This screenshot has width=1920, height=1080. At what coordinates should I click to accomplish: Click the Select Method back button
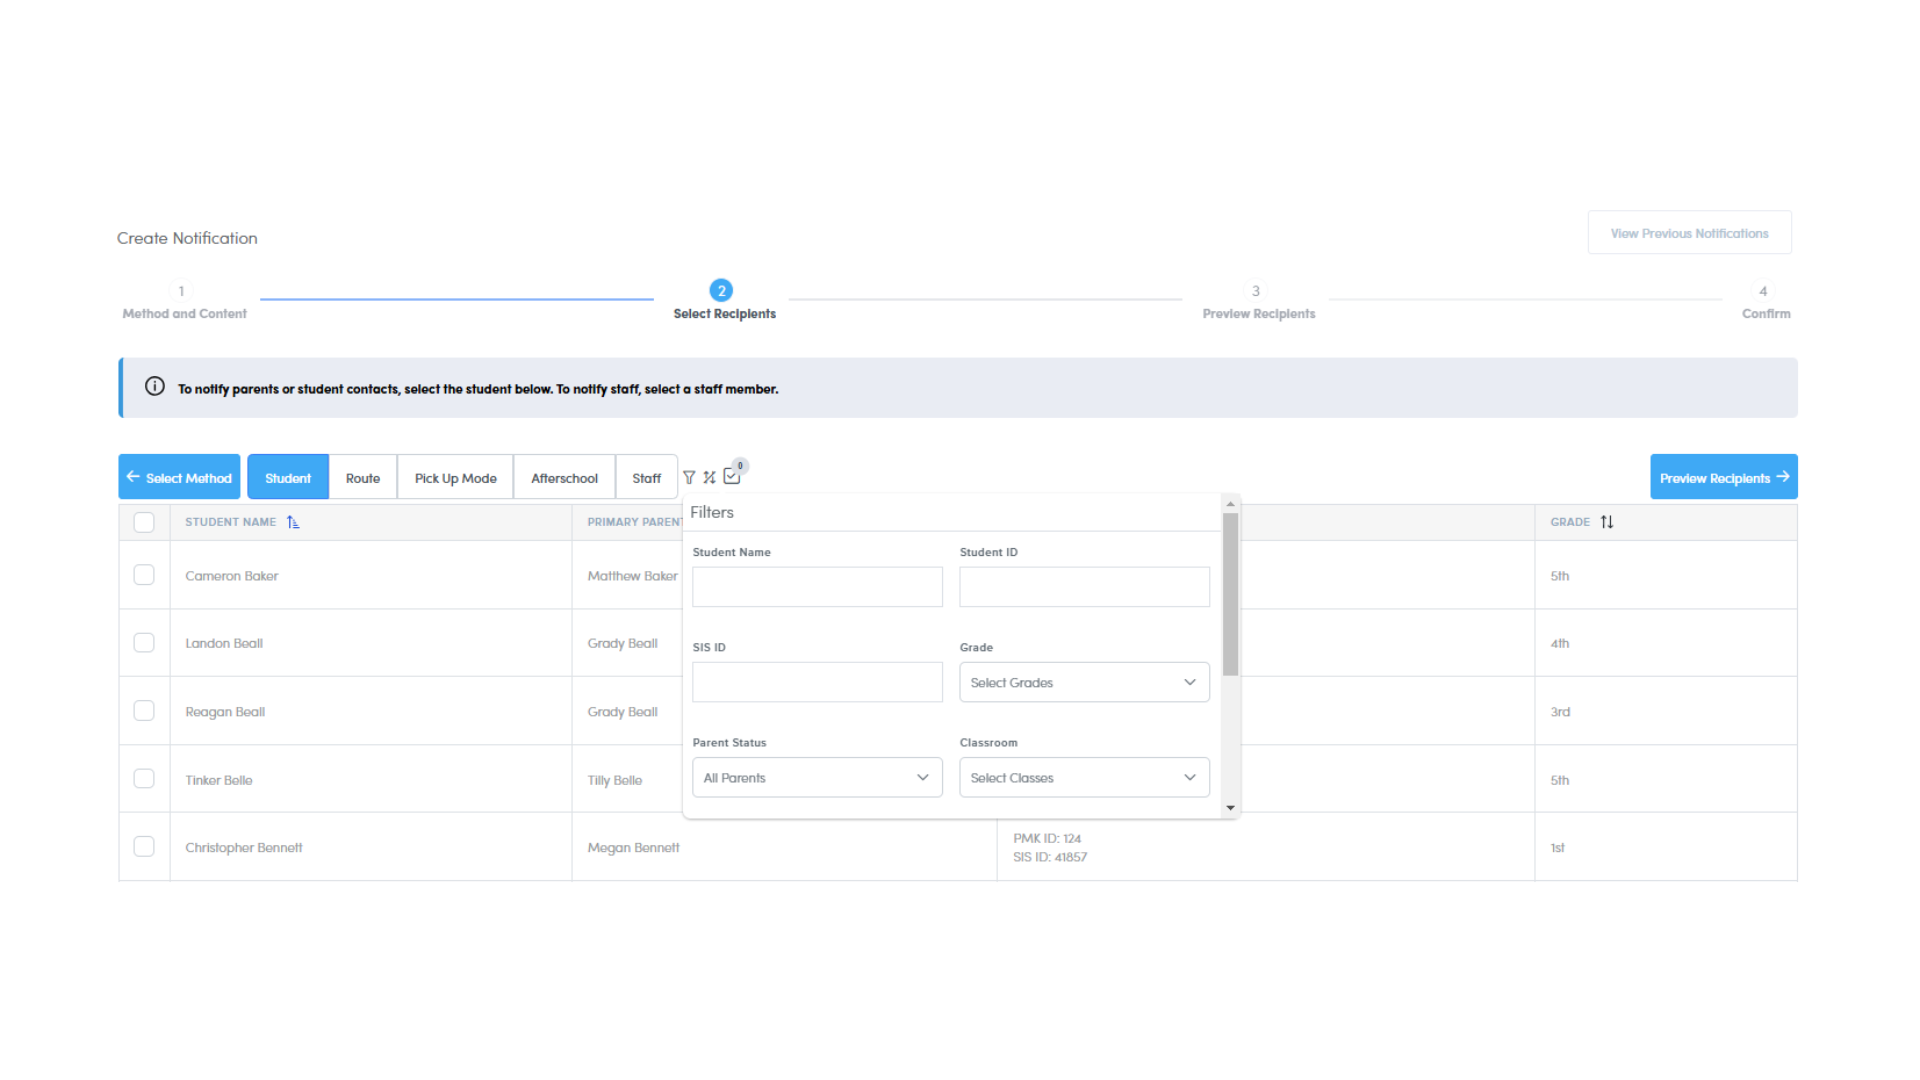pyautogui.click(x=179, y=477)
